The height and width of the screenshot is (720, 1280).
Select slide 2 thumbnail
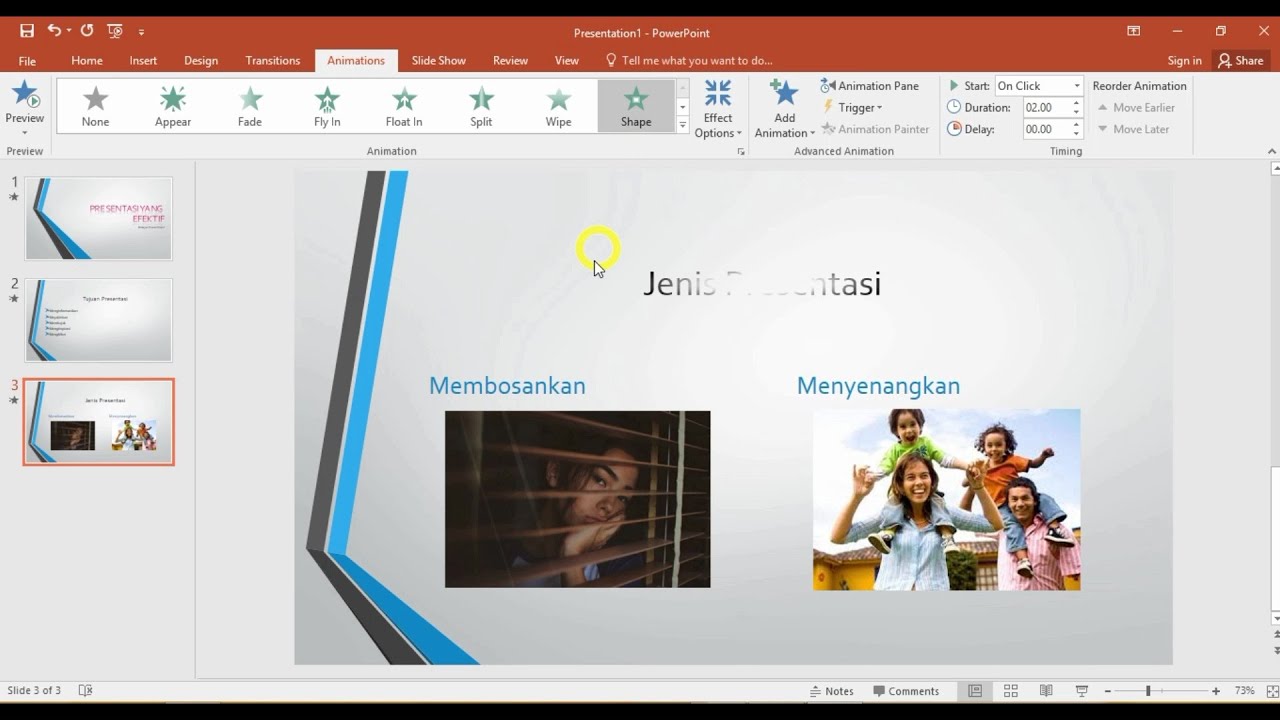[x=97, y=320]
